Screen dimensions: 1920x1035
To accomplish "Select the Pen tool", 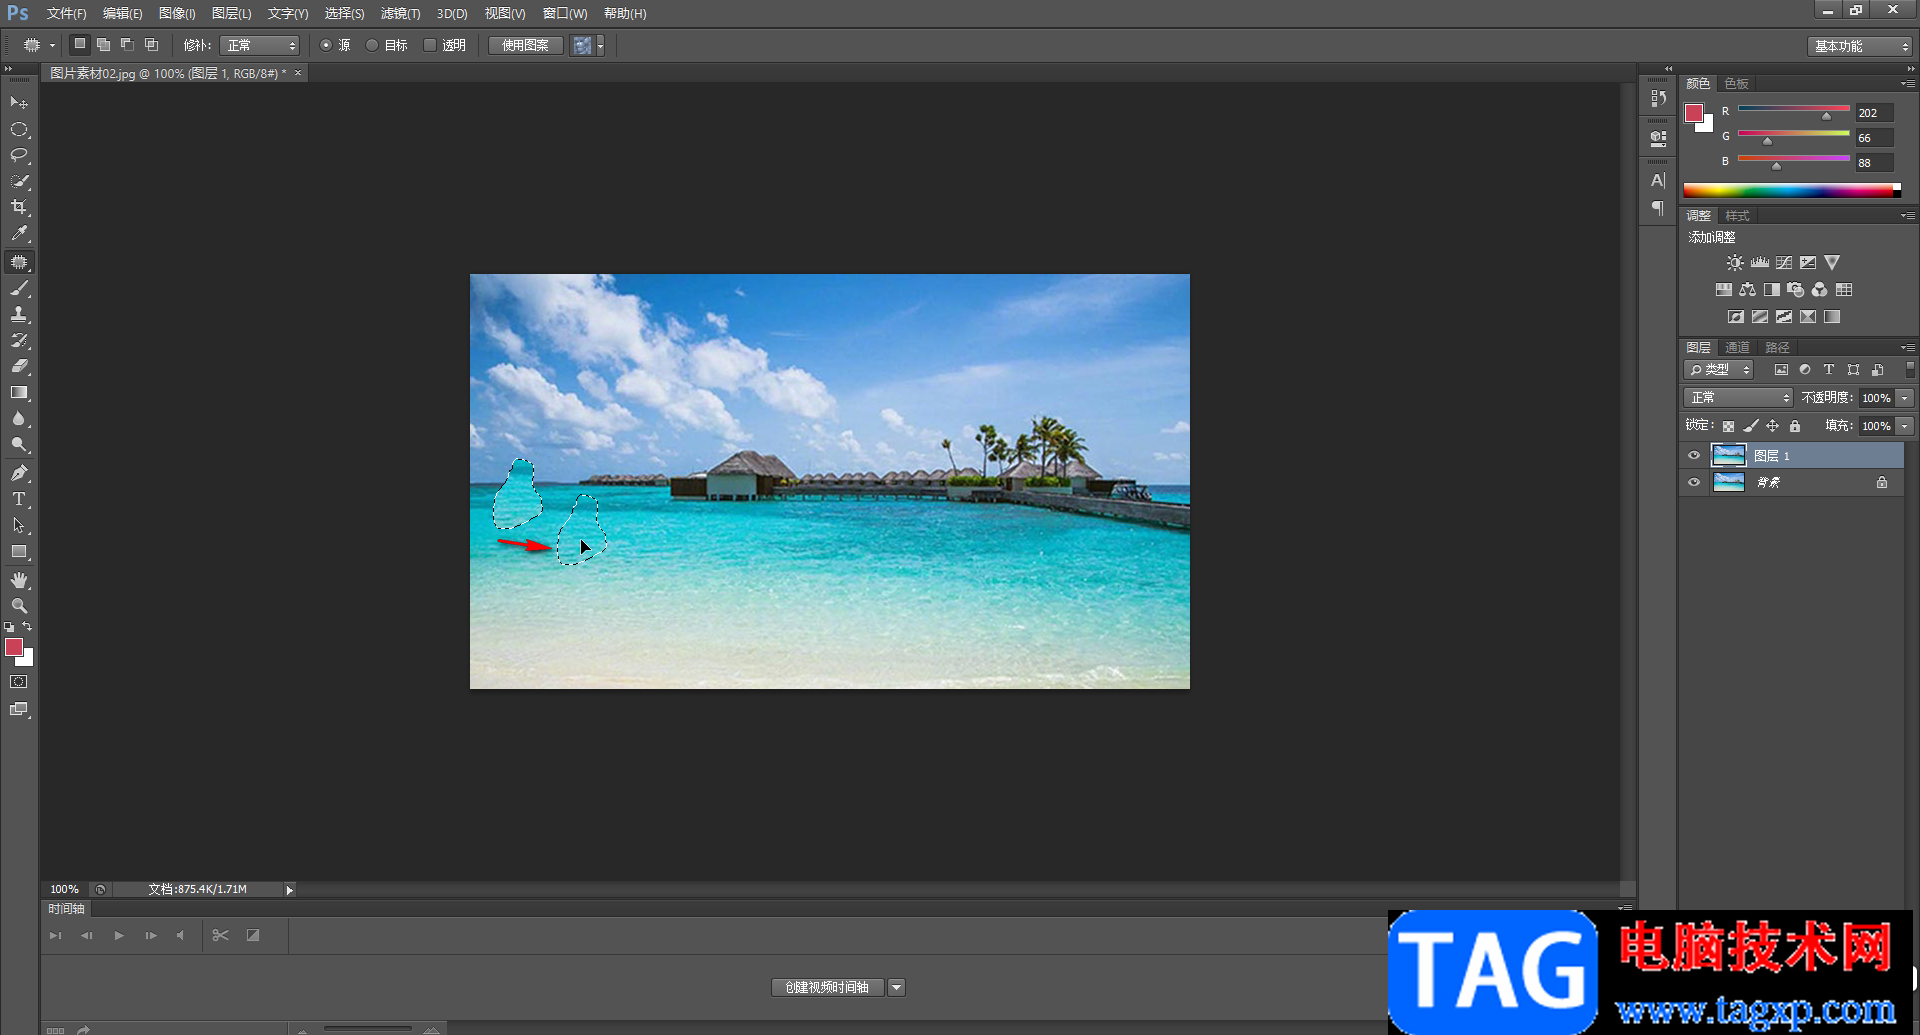I will tap(19, 473).
